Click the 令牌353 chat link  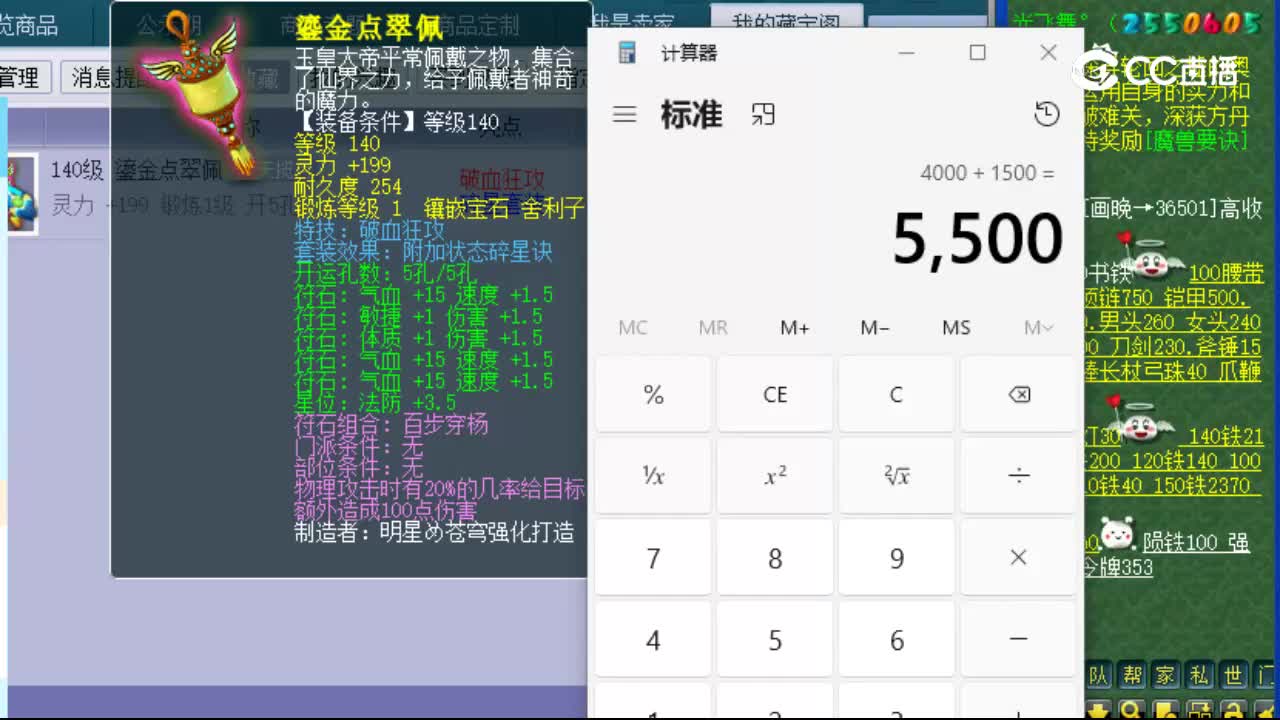(1118, 567)
